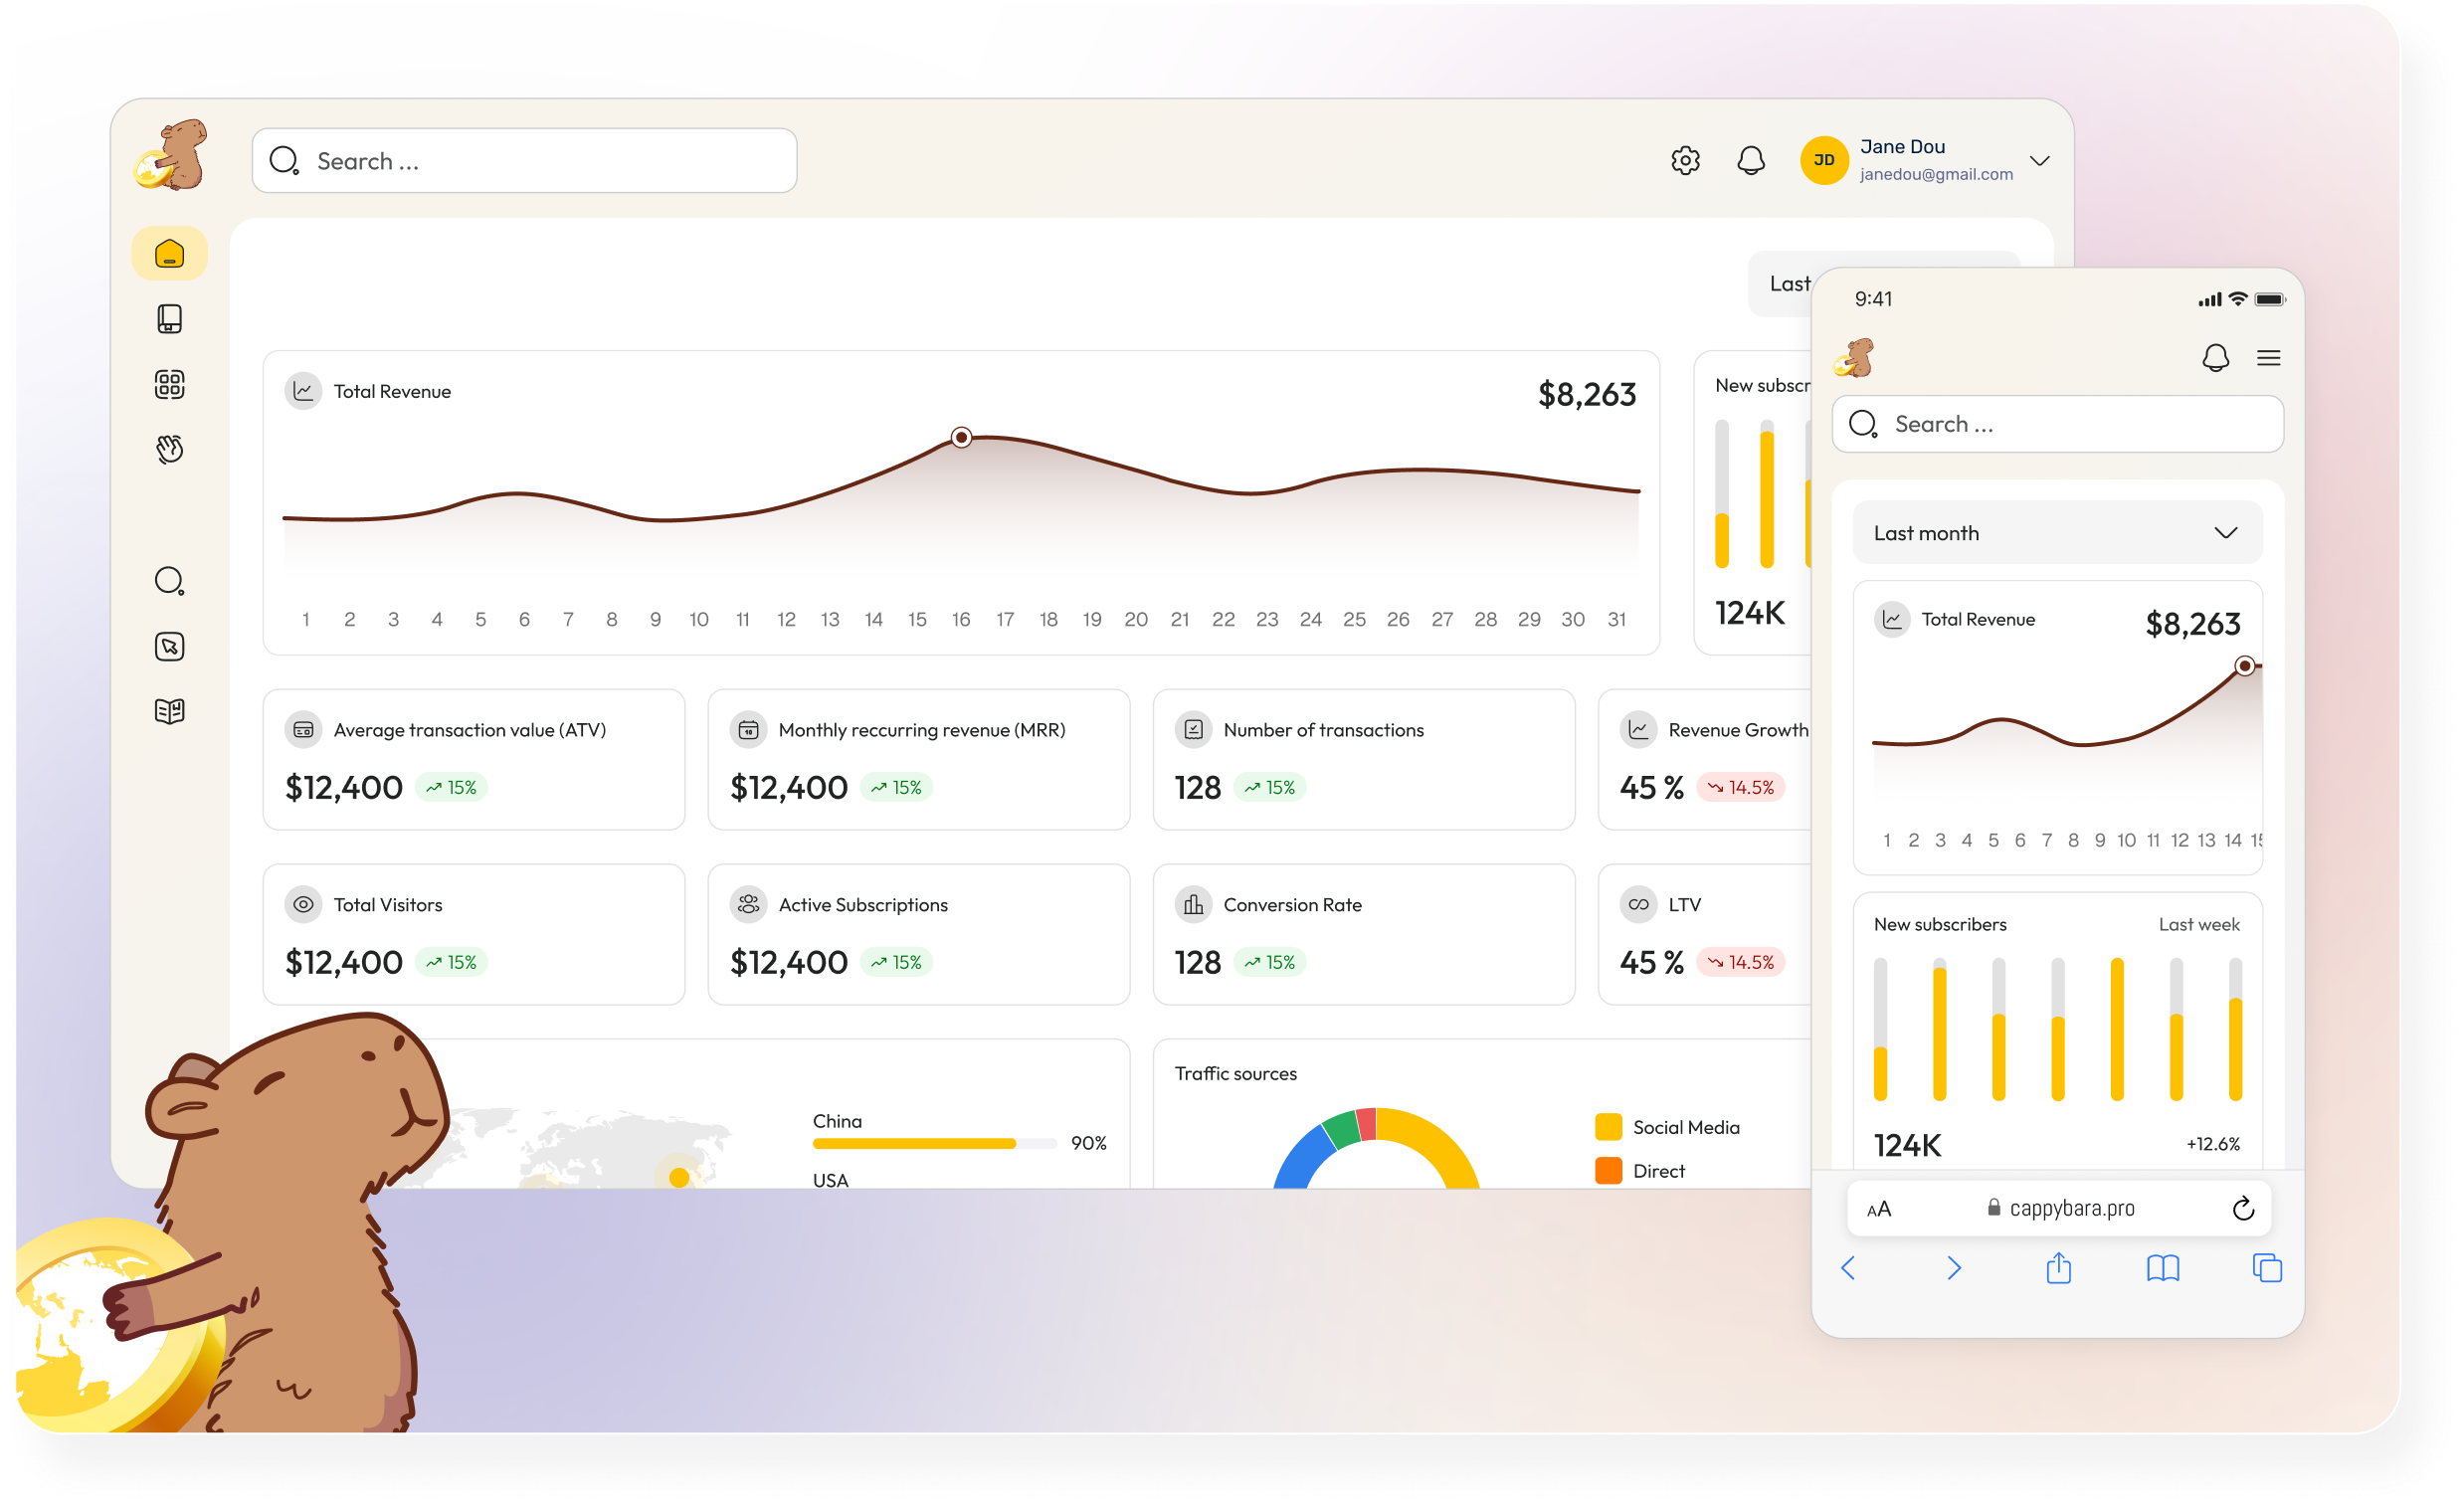Click the bell icon on the mobile app
Image resolution: width=2464 pixels, height=1509 pixels.
(2216, 357)
